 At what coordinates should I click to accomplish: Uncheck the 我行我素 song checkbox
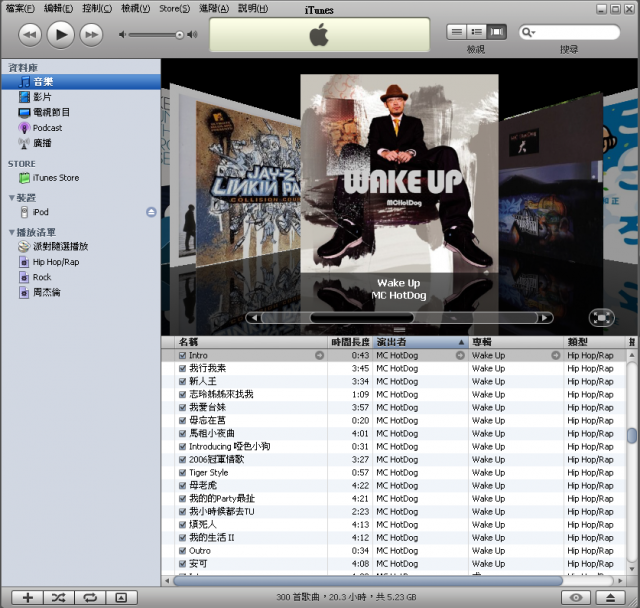[182, 368]
